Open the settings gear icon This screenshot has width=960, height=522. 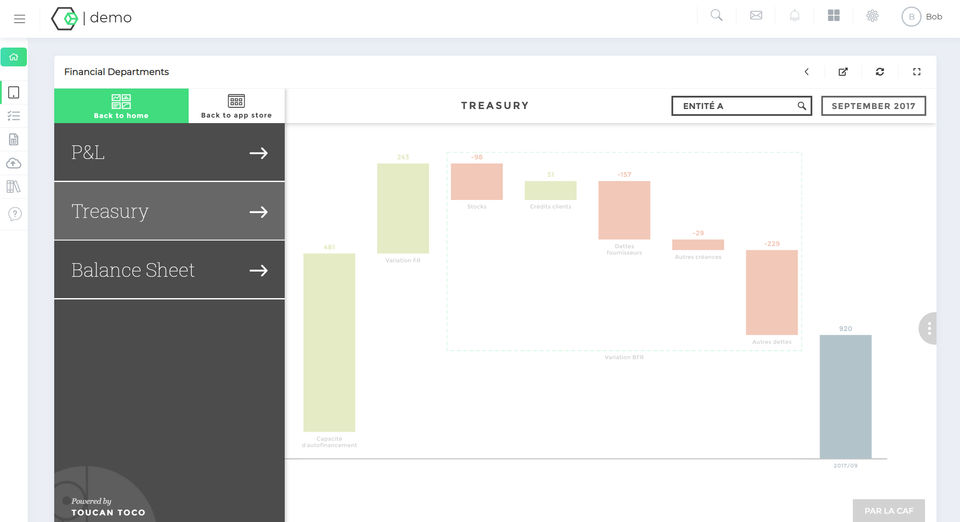872,16
